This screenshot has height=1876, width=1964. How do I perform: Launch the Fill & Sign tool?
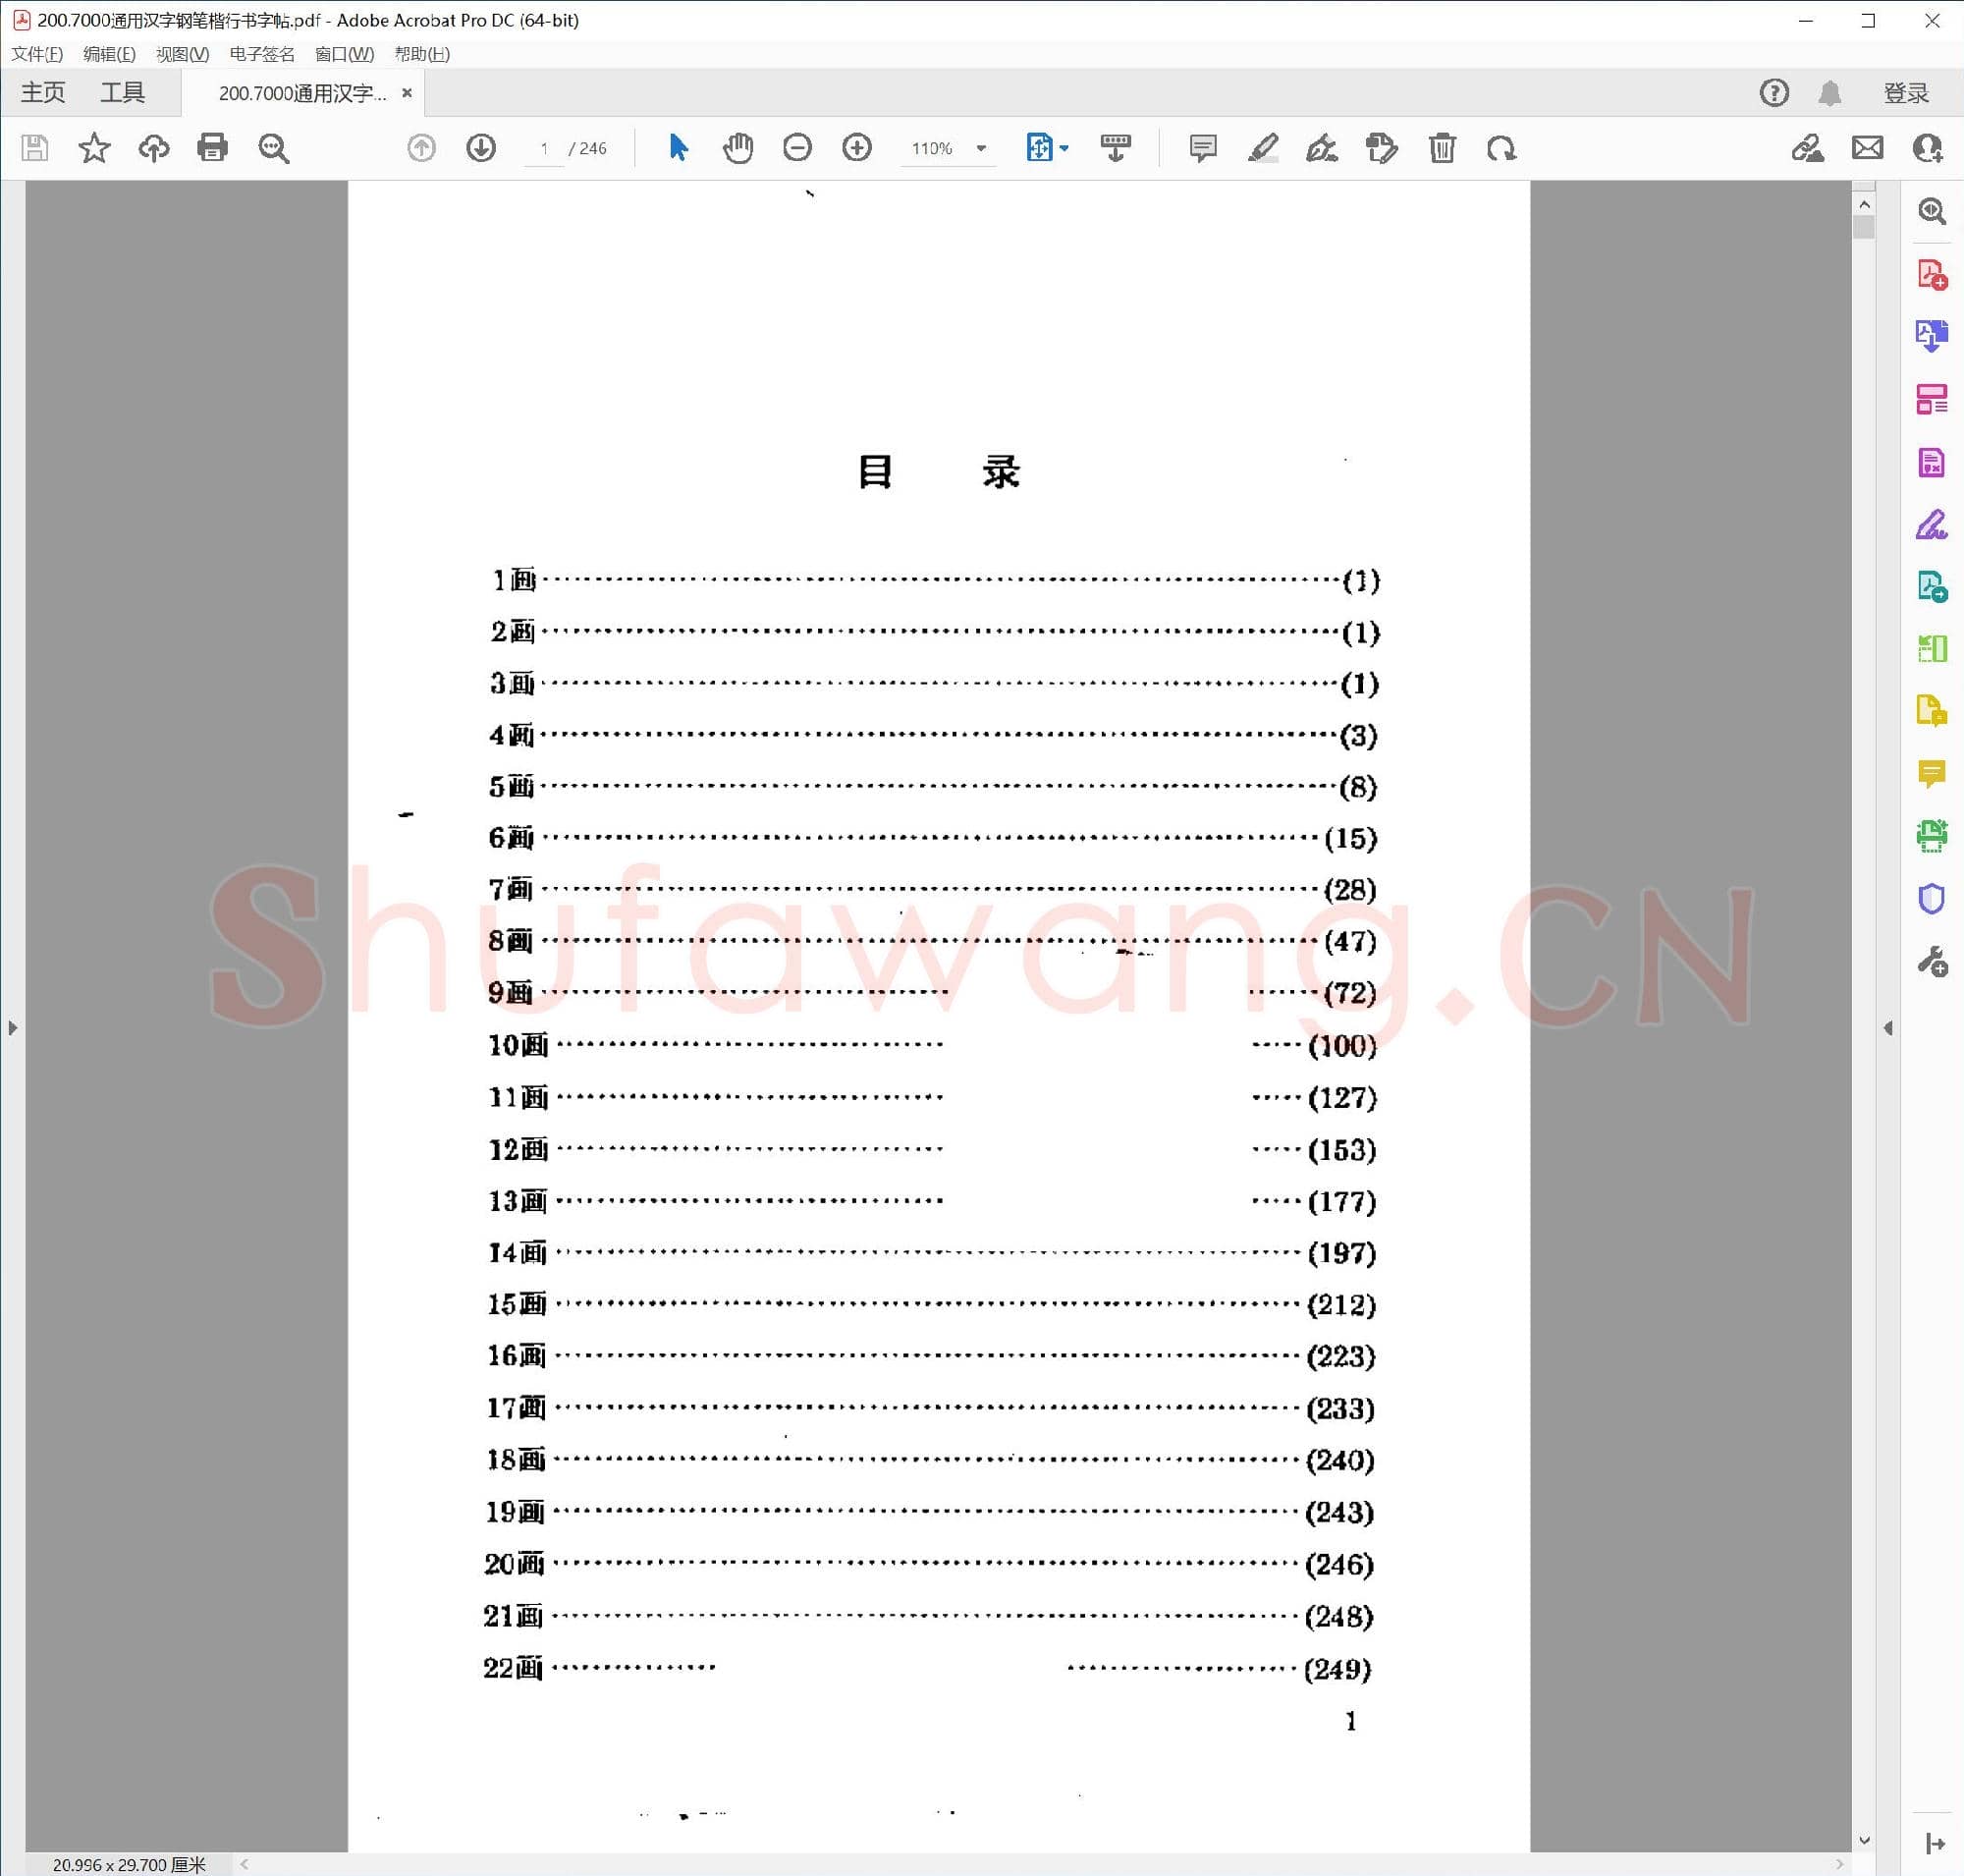coord(1933,523)
